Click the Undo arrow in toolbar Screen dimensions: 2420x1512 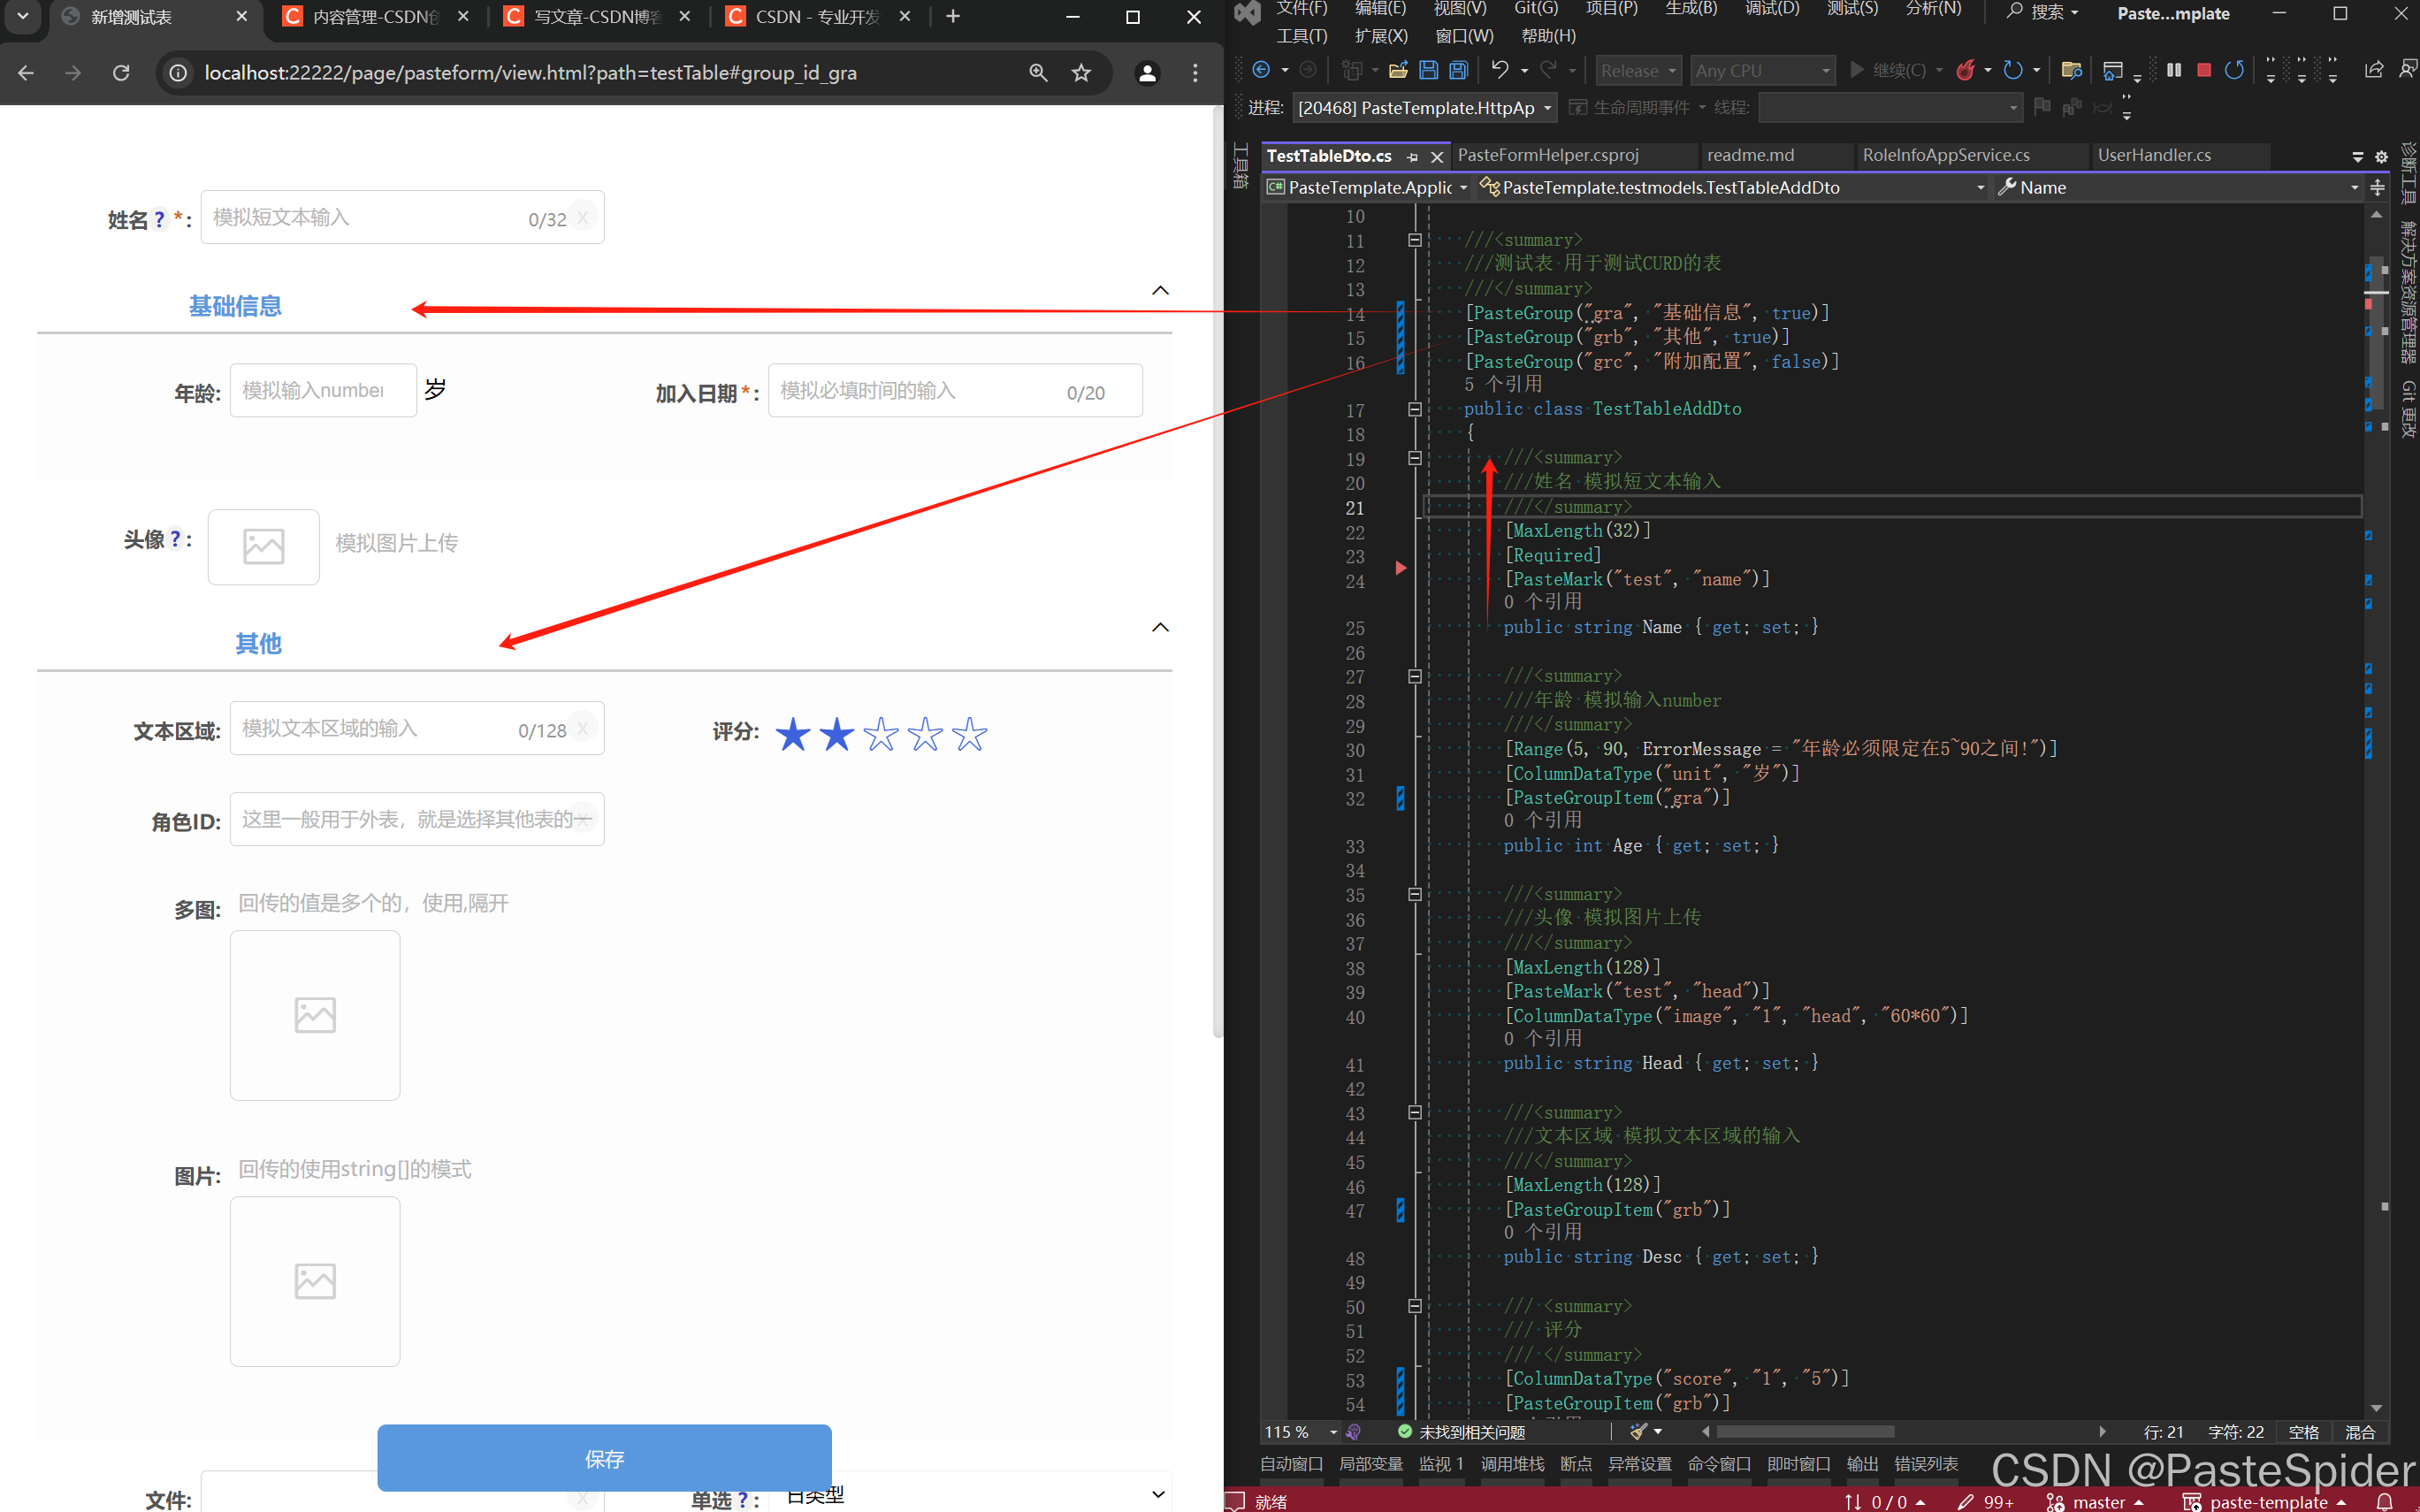1499,70
